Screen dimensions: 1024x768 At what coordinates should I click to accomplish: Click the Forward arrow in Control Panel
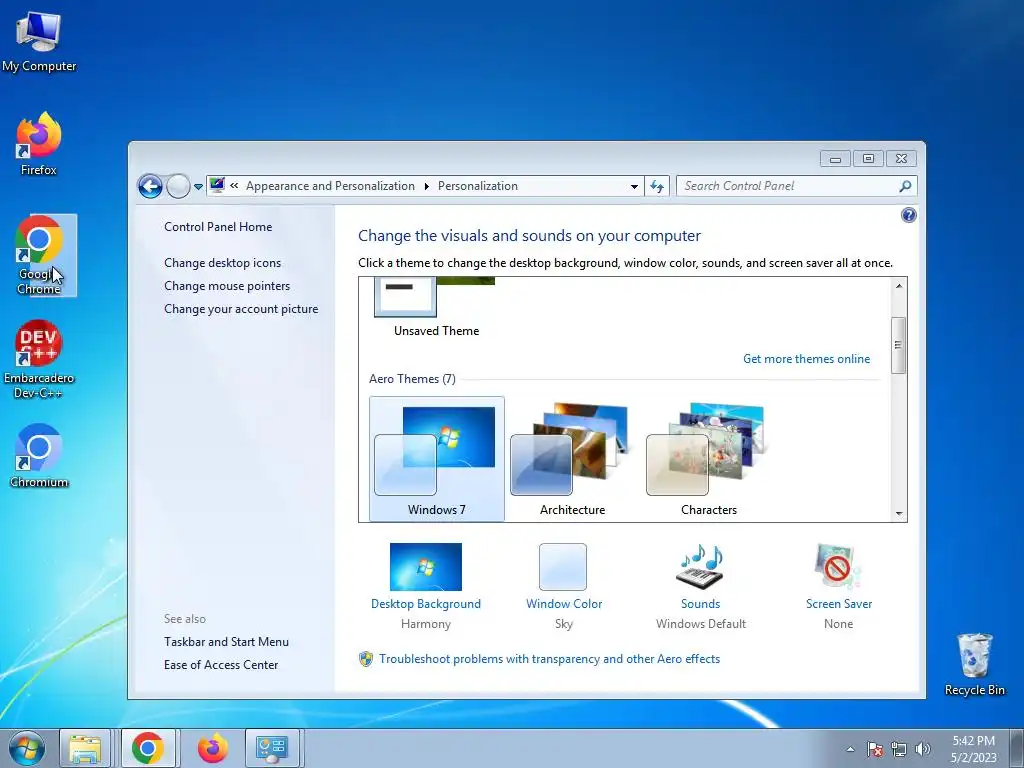[178, 186]
